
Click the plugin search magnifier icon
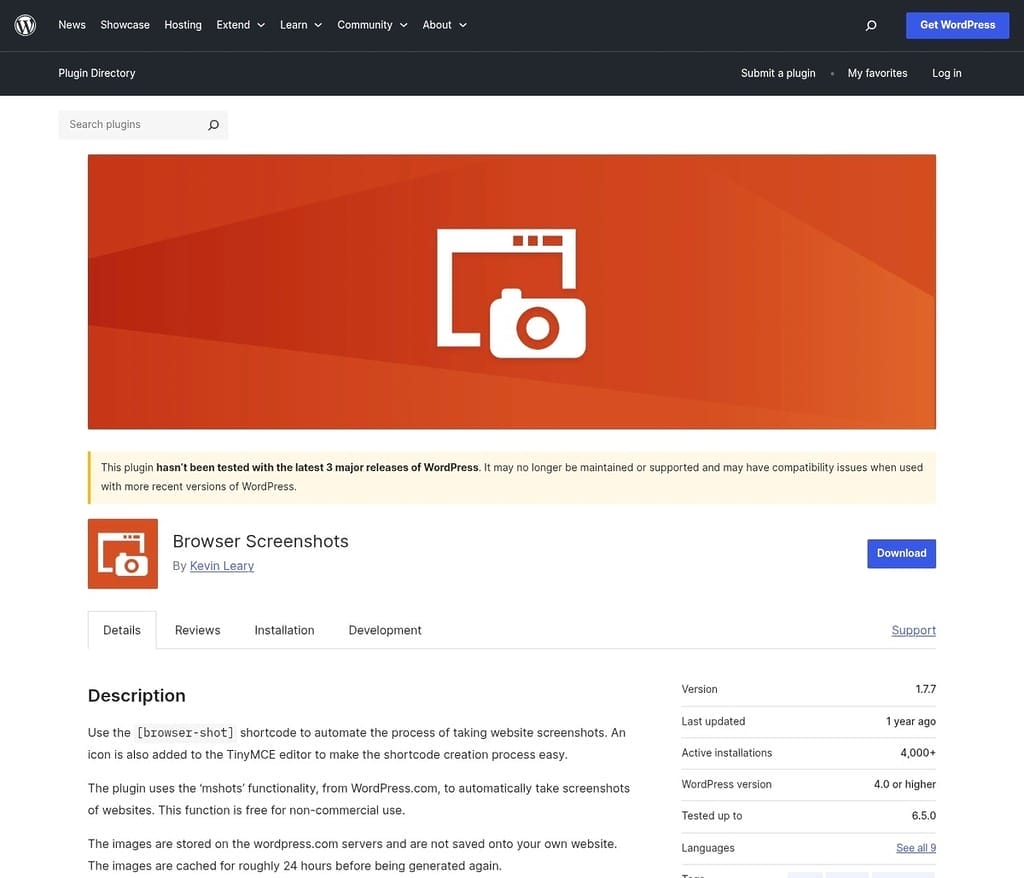point(213,125)
